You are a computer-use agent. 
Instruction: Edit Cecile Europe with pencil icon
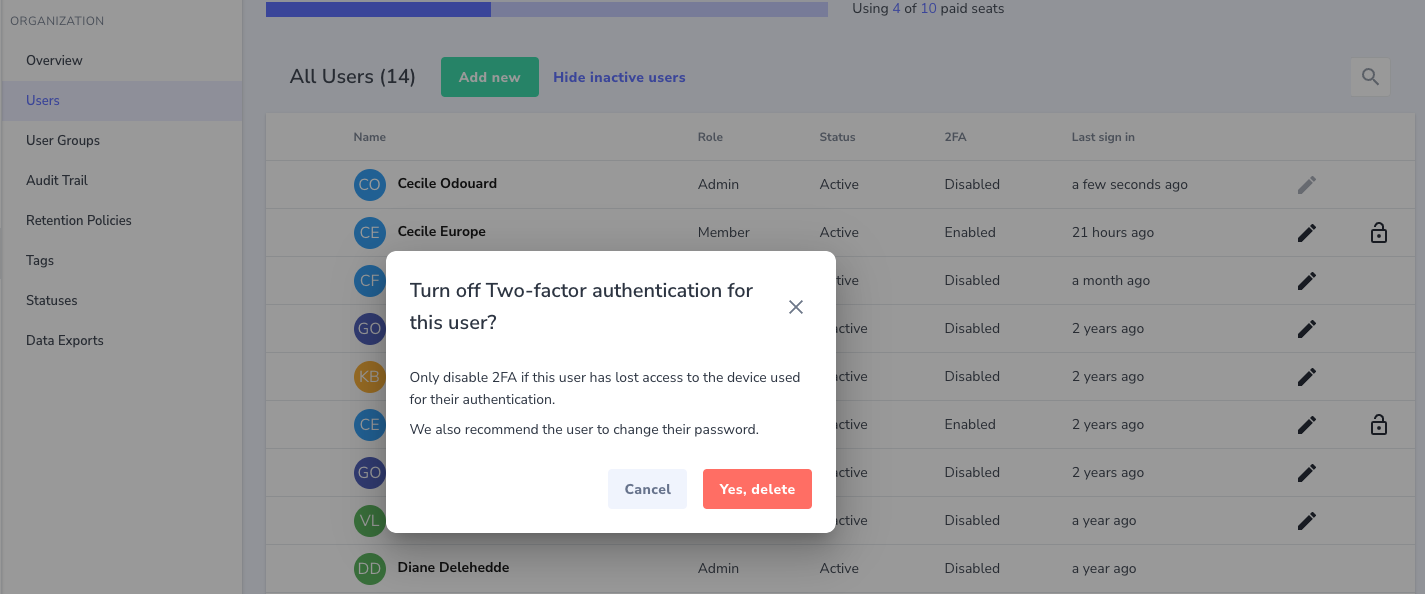pyautogui.click(x=1306, y=233)
